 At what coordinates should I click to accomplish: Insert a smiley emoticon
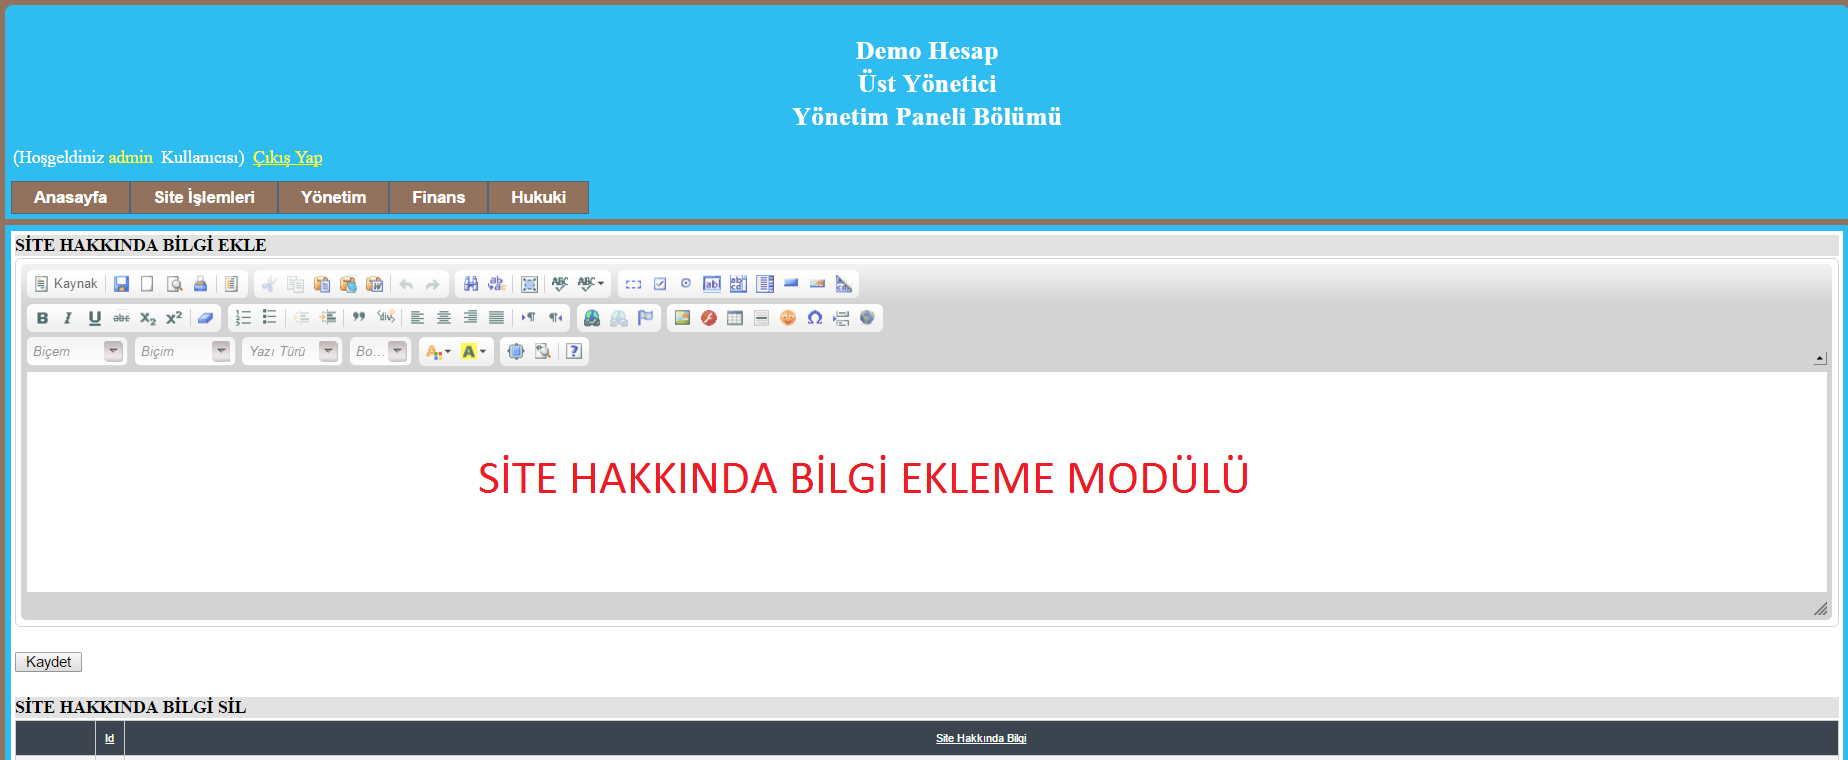coord(788,318)
